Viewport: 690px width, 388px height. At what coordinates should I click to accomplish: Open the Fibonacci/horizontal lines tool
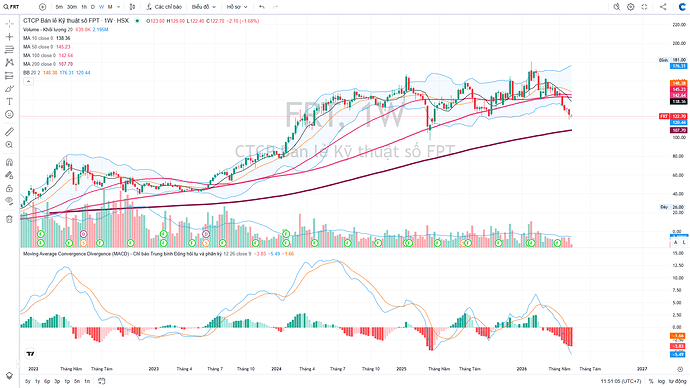point(9,49)
